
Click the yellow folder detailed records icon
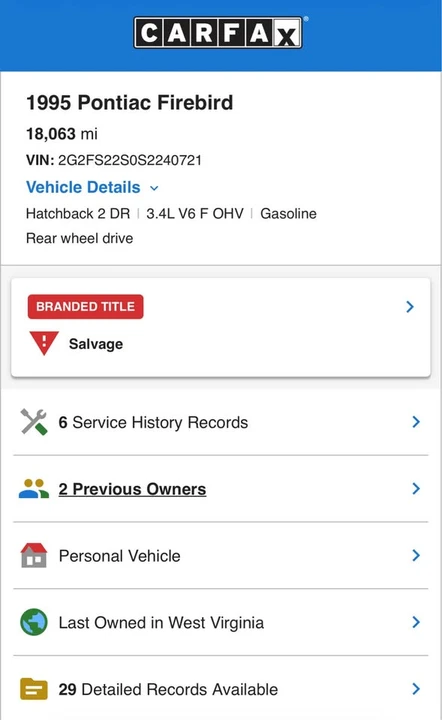tap(34, 689)
